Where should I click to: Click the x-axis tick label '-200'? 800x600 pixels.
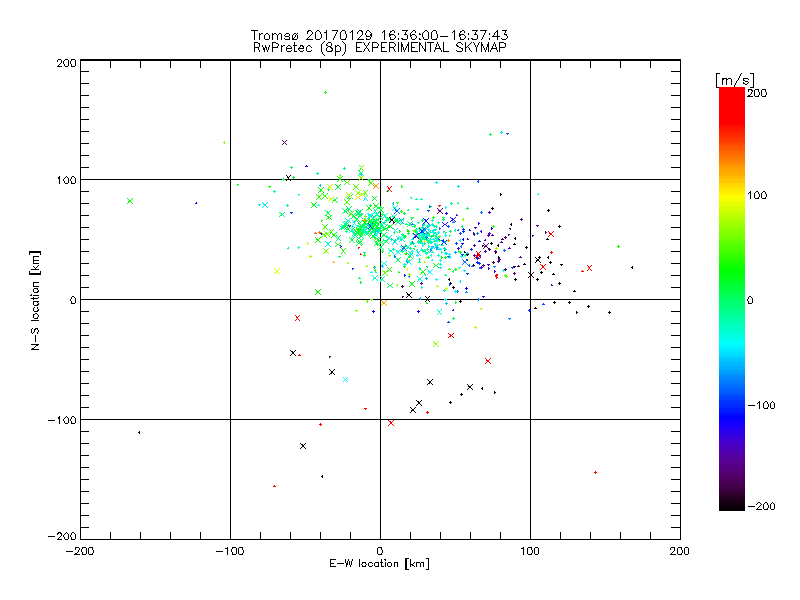80,551
